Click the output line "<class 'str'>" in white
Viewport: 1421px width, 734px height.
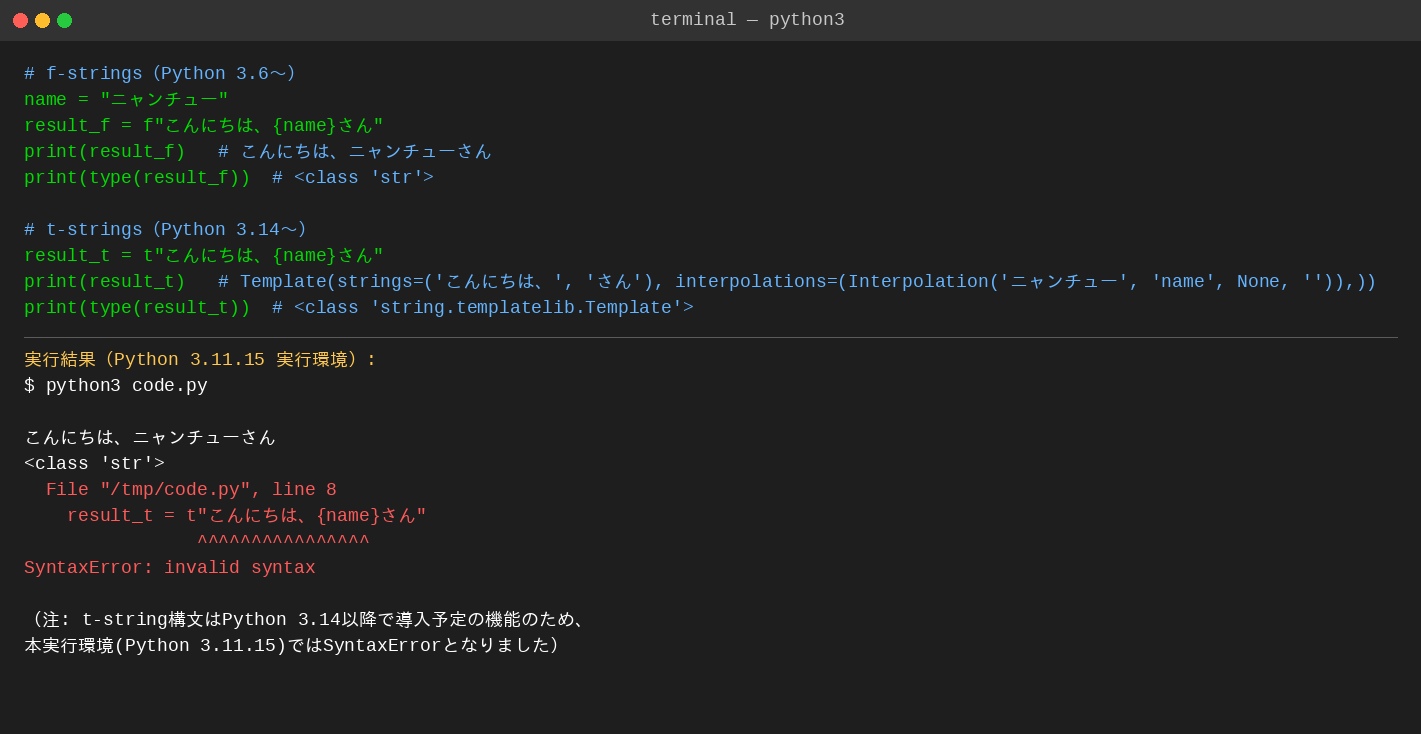(x=94, y=464)
